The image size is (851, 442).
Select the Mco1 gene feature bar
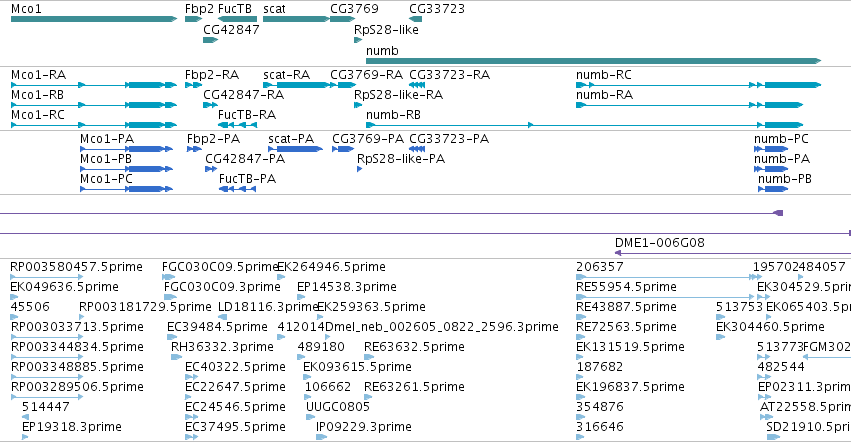[x=94, y=19]
